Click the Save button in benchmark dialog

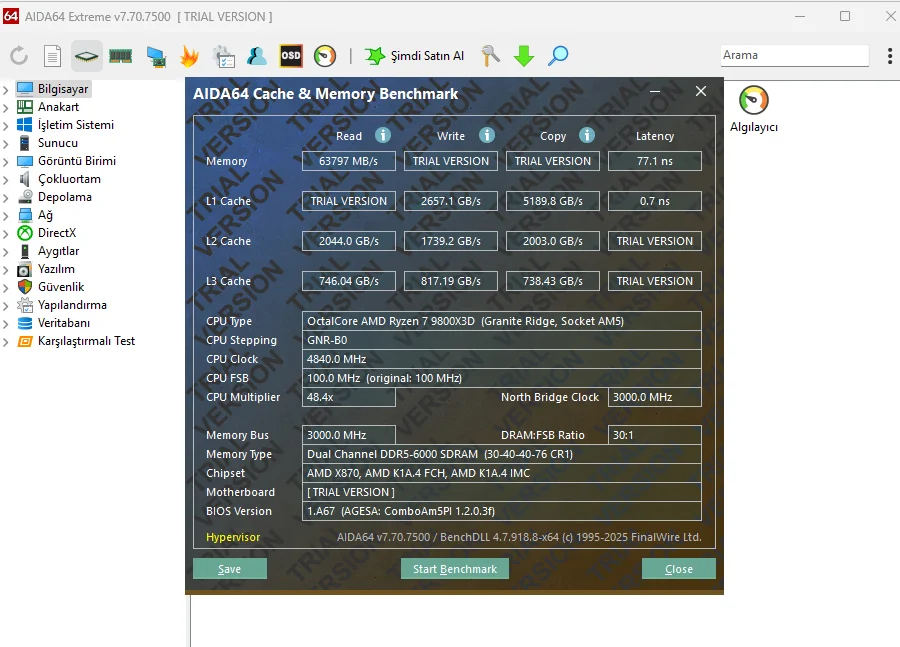(230, 569)
